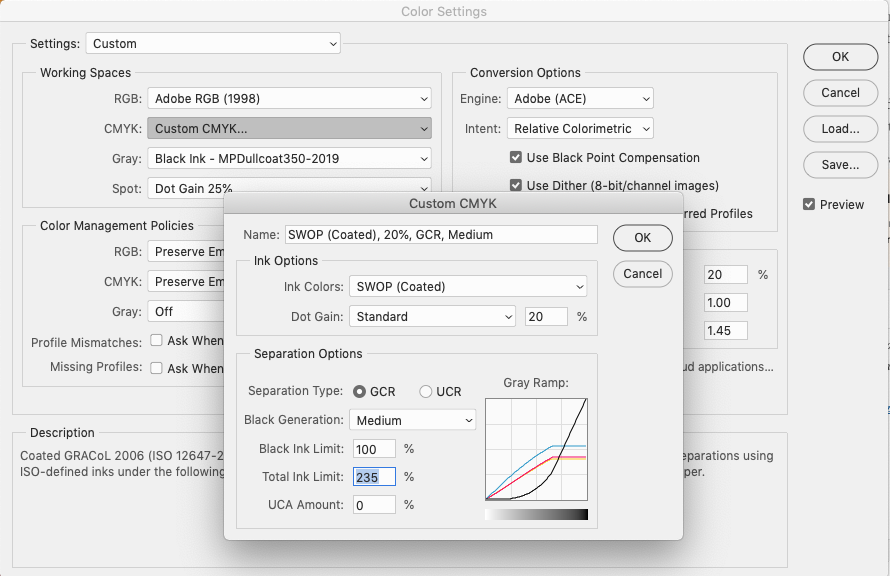Image resolution: width=890 pixels, height=576 pixels.
Task: Click the Total Ink Limit field
Action: pos(373,476)
